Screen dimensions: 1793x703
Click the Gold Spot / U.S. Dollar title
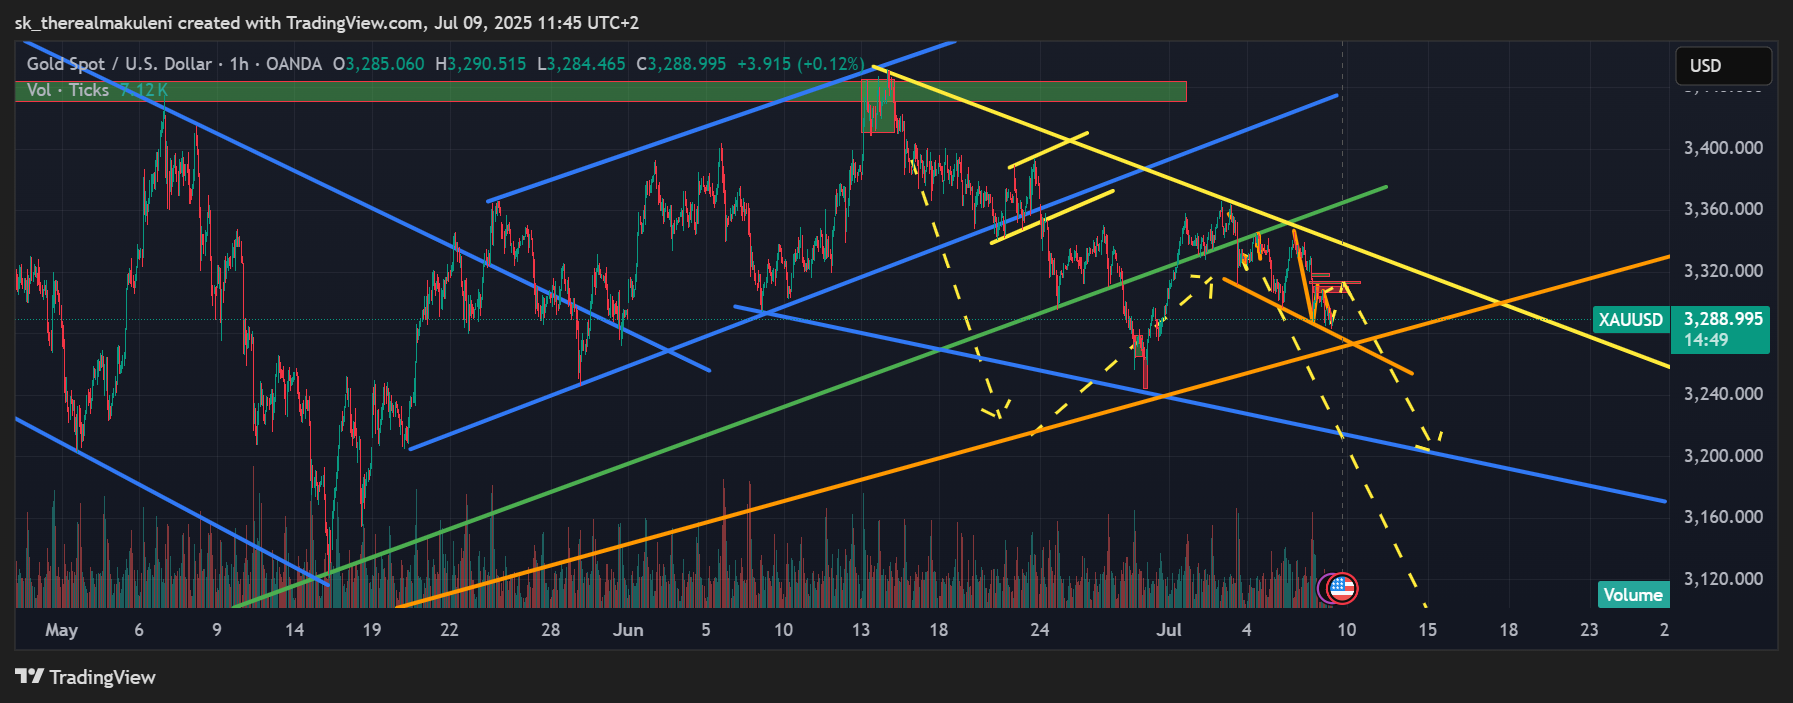point(119,64)
